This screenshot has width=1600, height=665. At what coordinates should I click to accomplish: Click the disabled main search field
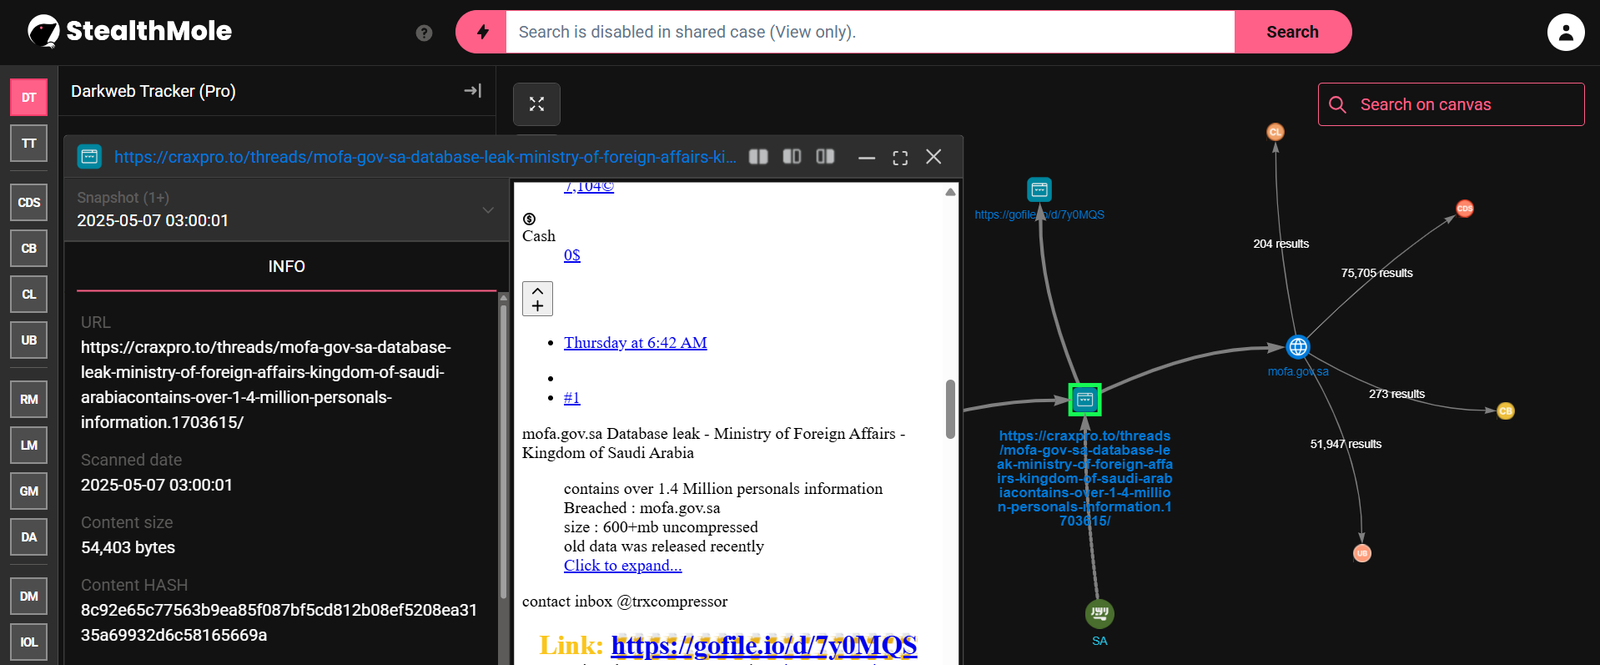point(870,32)
